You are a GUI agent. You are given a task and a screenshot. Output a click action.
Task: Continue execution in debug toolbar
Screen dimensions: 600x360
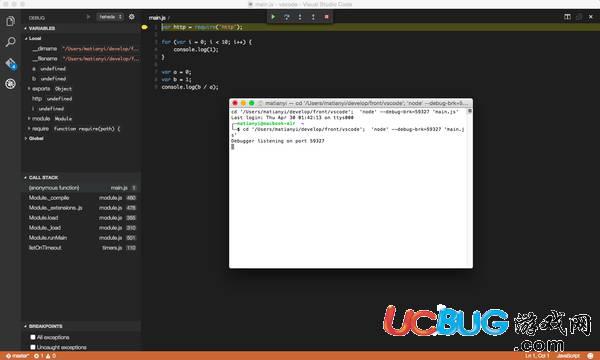coord(273,17)
